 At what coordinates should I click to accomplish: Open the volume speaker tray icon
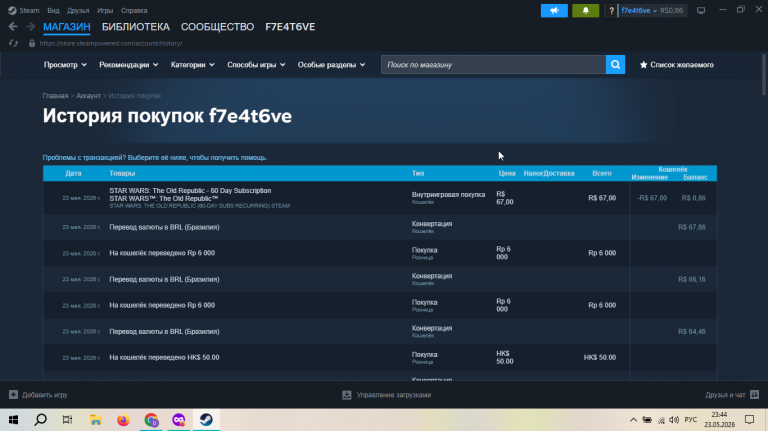click(674, 420)
